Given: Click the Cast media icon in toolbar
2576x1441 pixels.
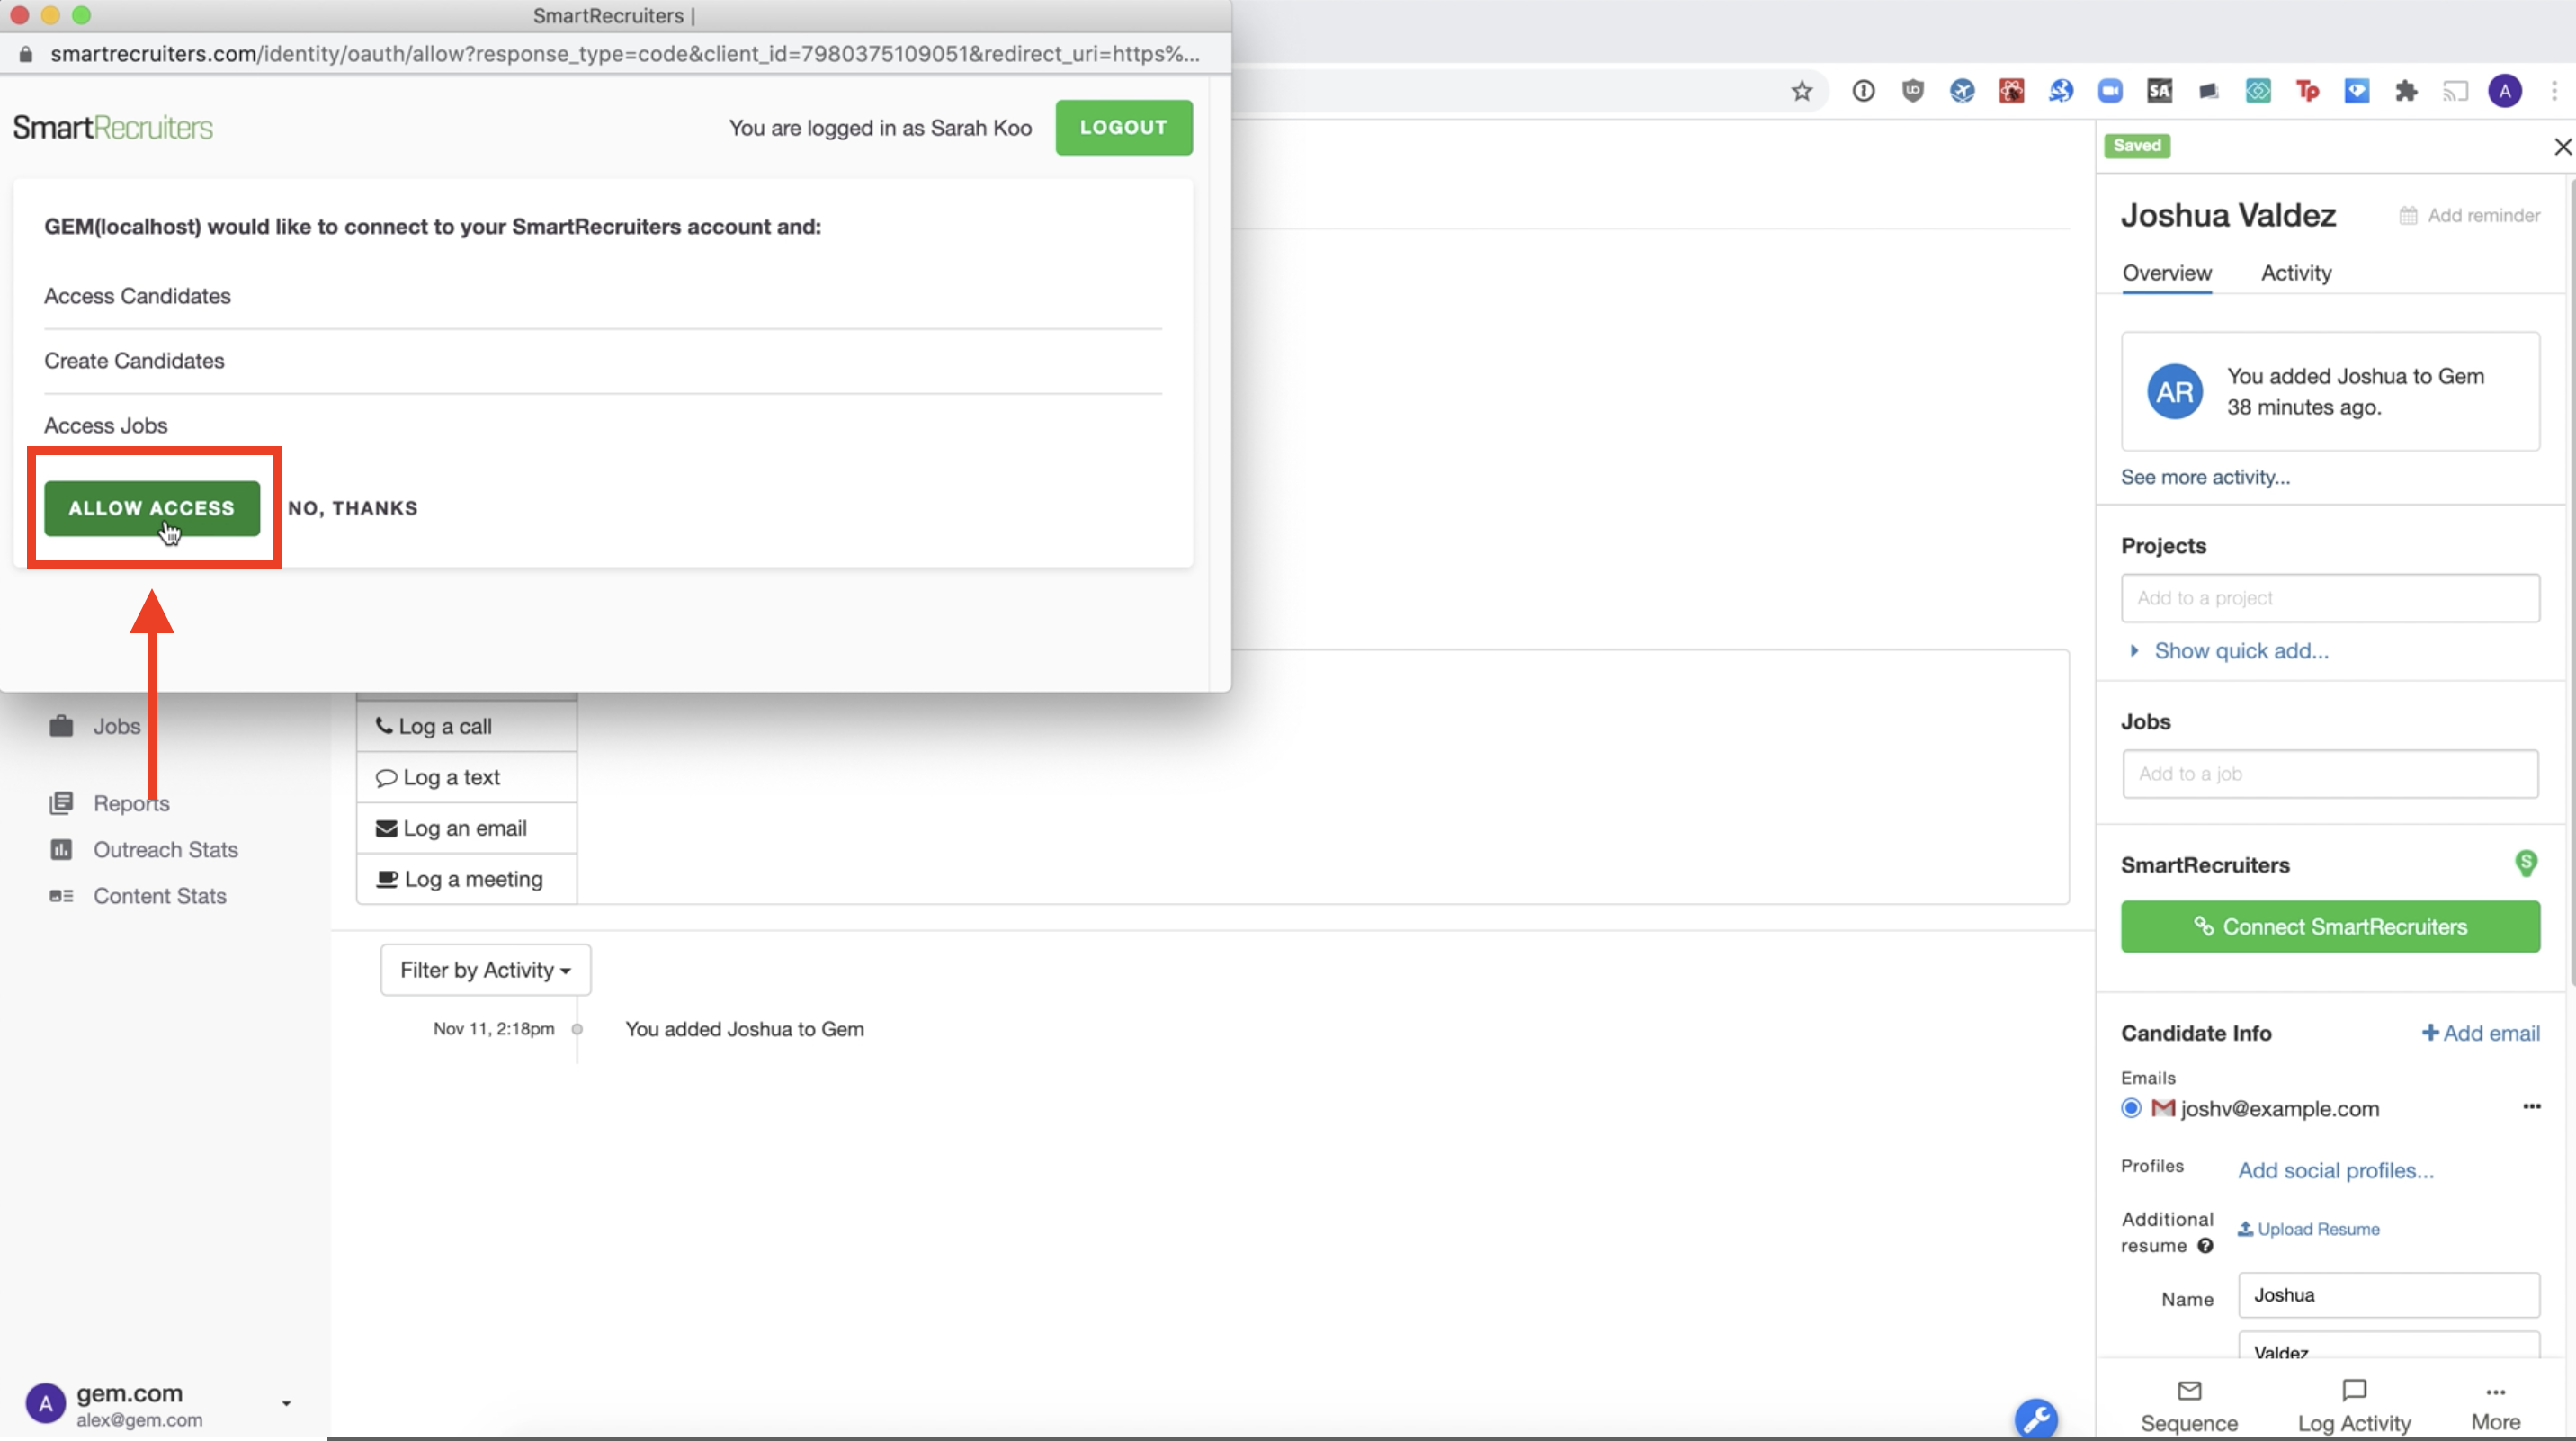Looking at the screenshot, I should pyautogui.click(x=2456, y=91).
